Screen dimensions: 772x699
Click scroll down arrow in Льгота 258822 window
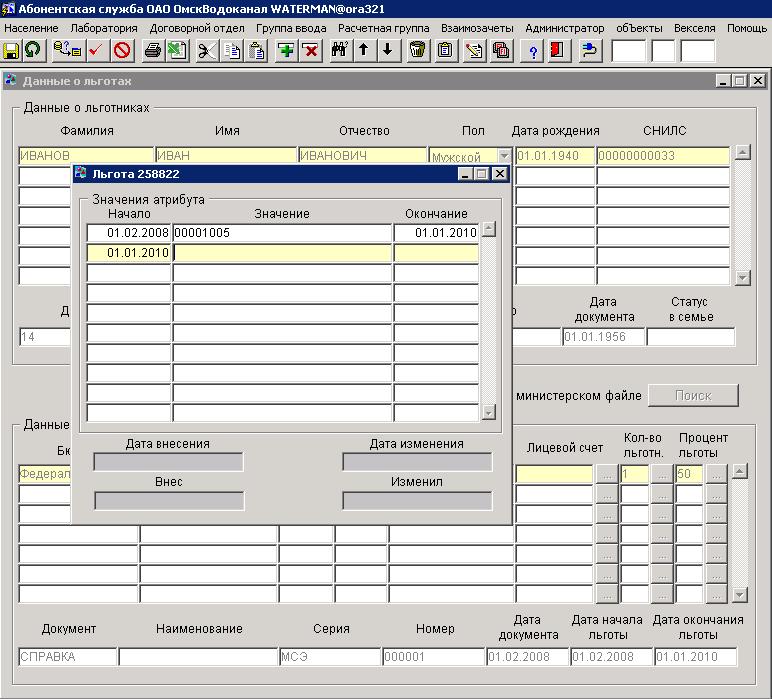coord(489,412)
